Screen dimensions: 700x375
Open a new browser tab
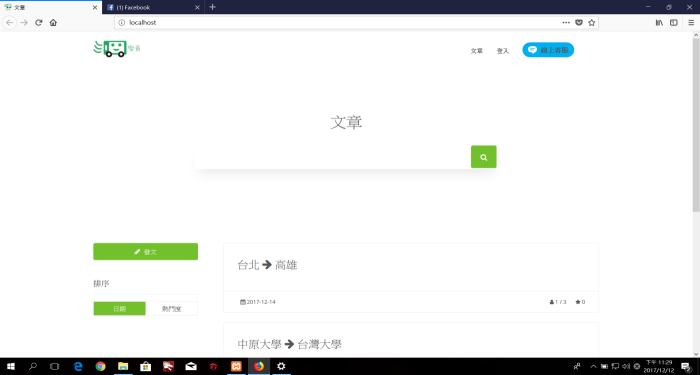click(212, 7)
